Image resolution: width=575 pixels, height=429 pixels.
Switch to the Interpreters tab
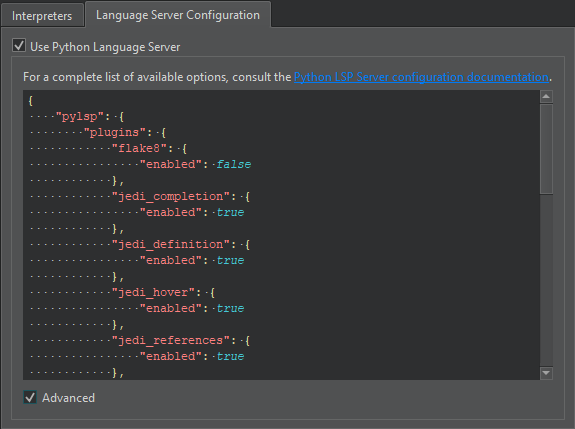[x=42, y=16]
